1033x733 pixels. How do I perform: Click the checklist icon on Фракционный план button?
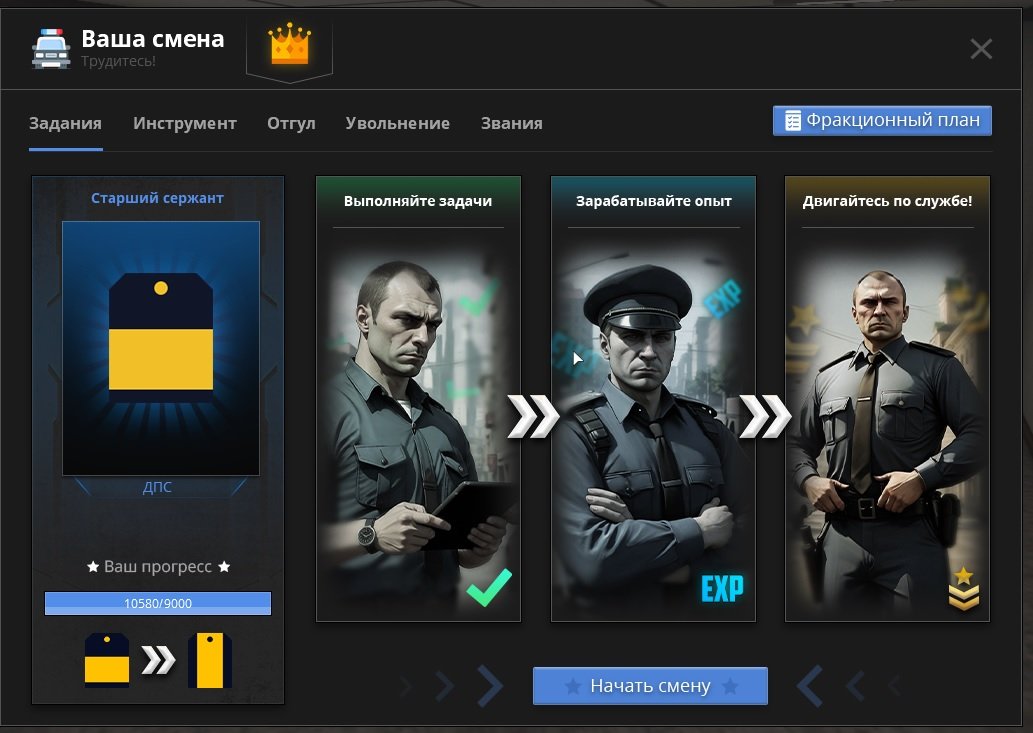click(793, 121)
